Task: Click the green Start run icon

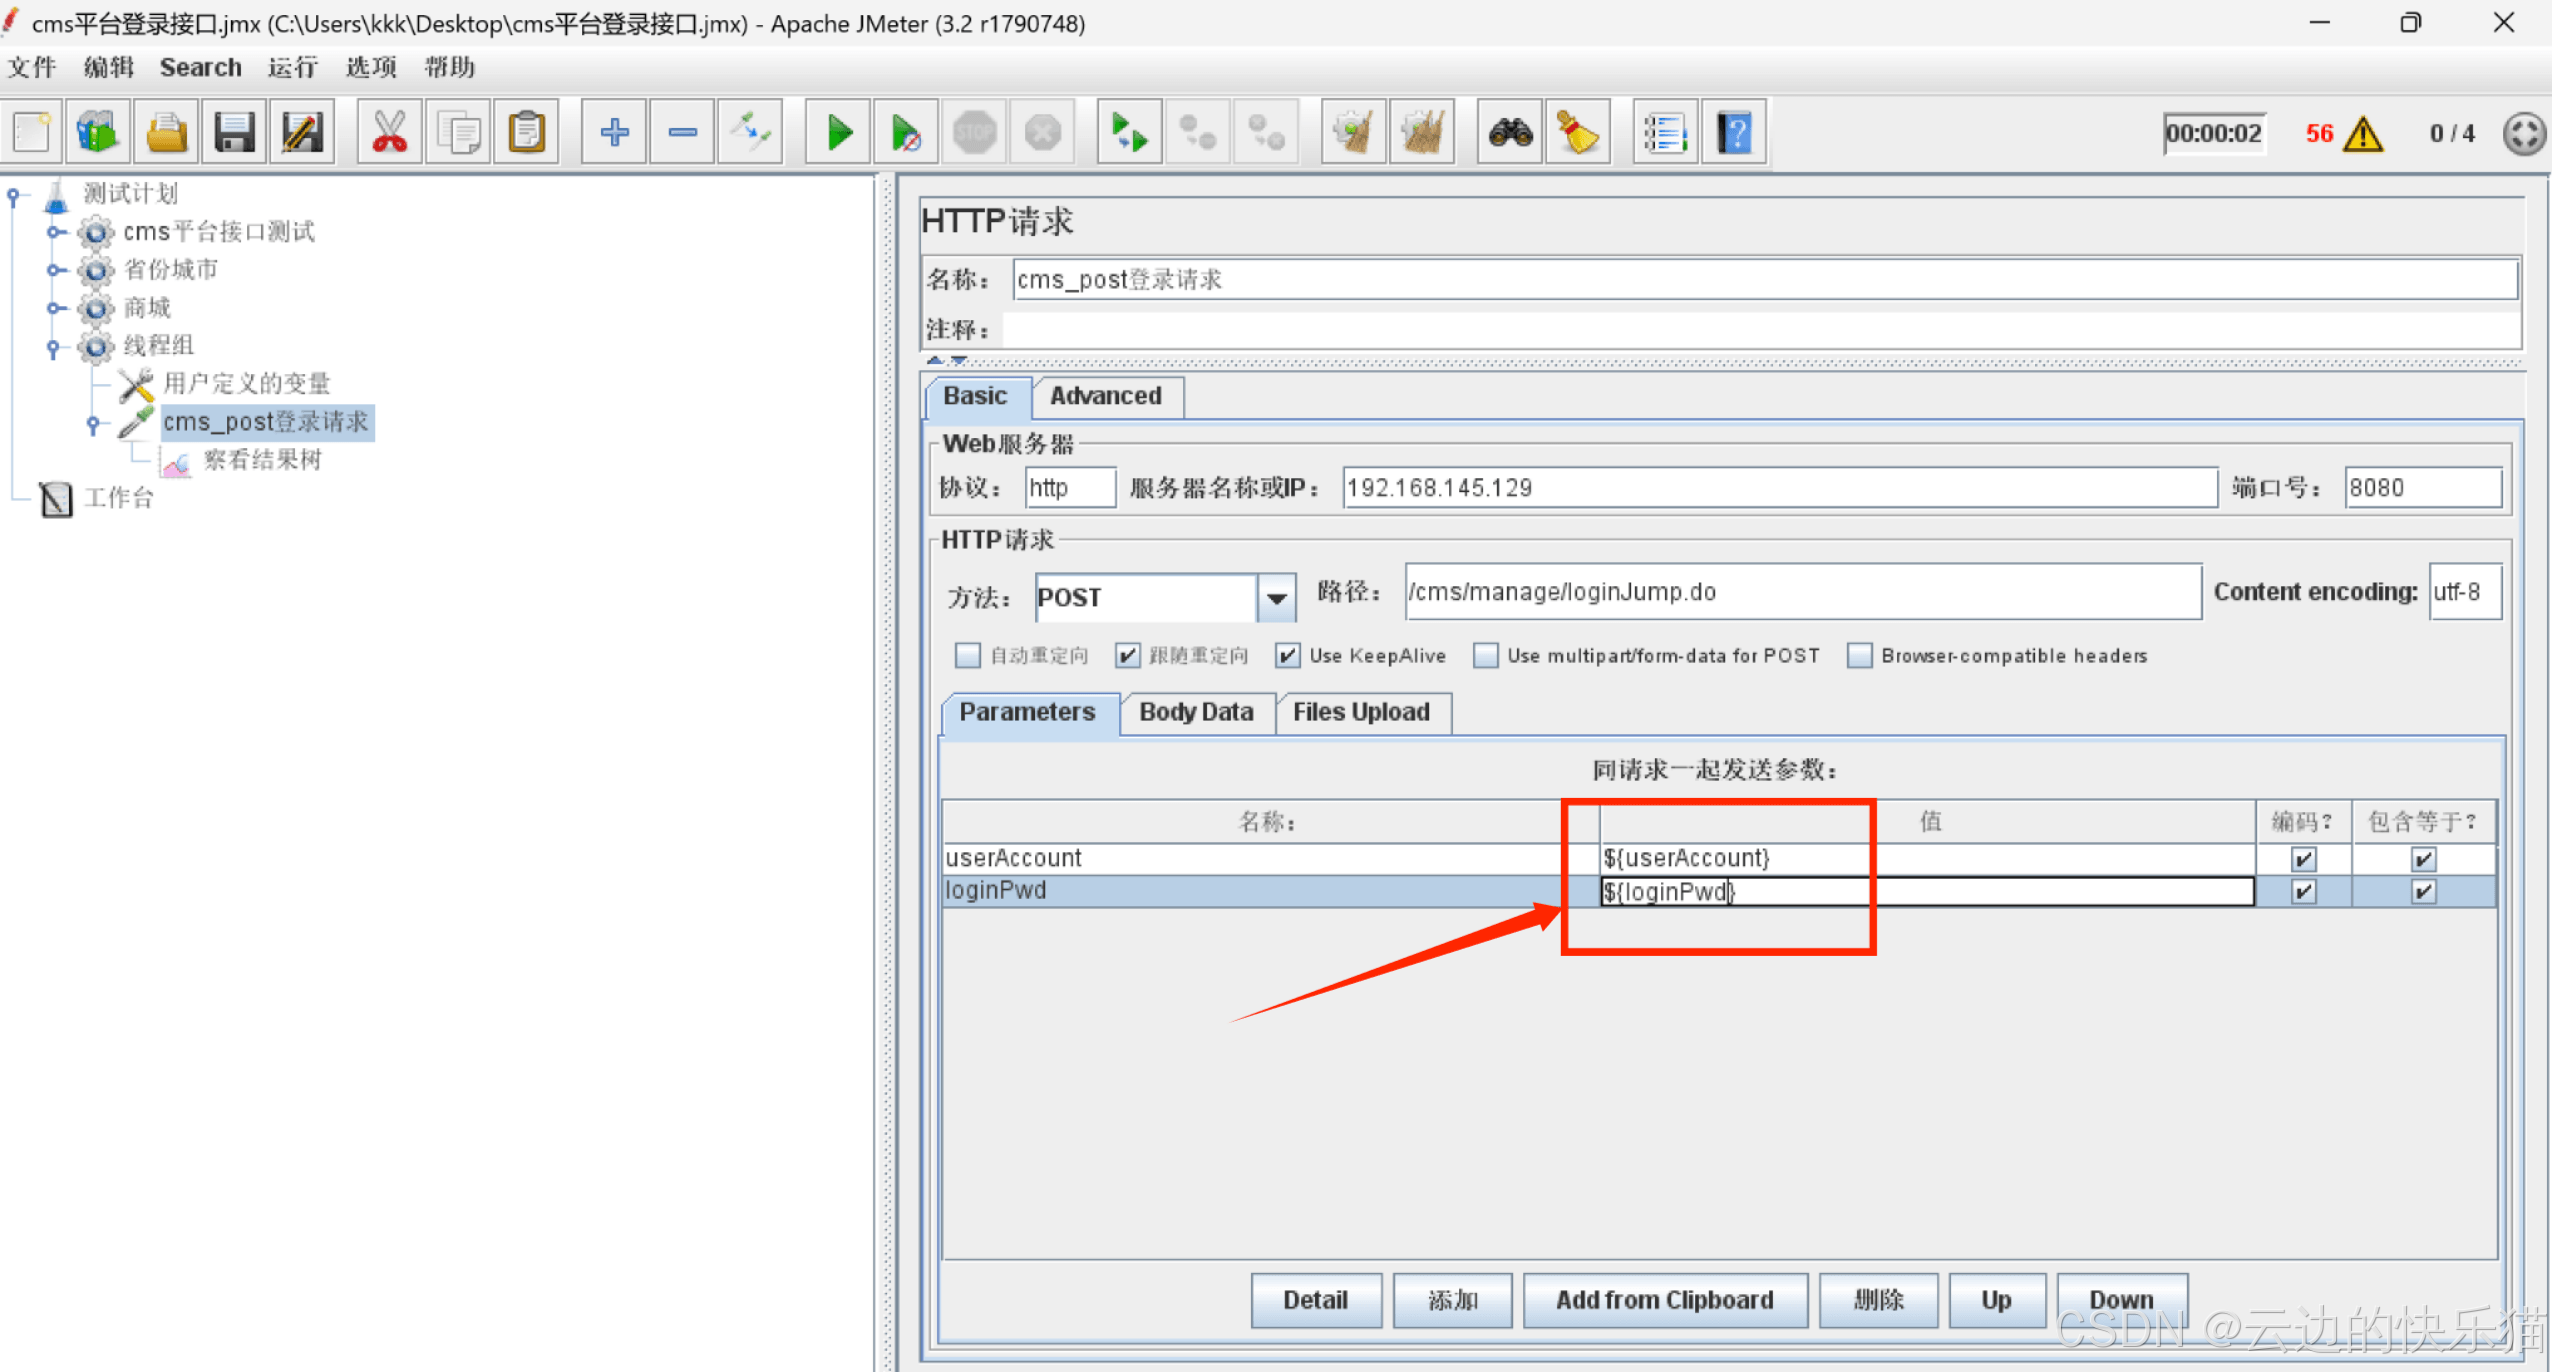Action: [838, 133]
